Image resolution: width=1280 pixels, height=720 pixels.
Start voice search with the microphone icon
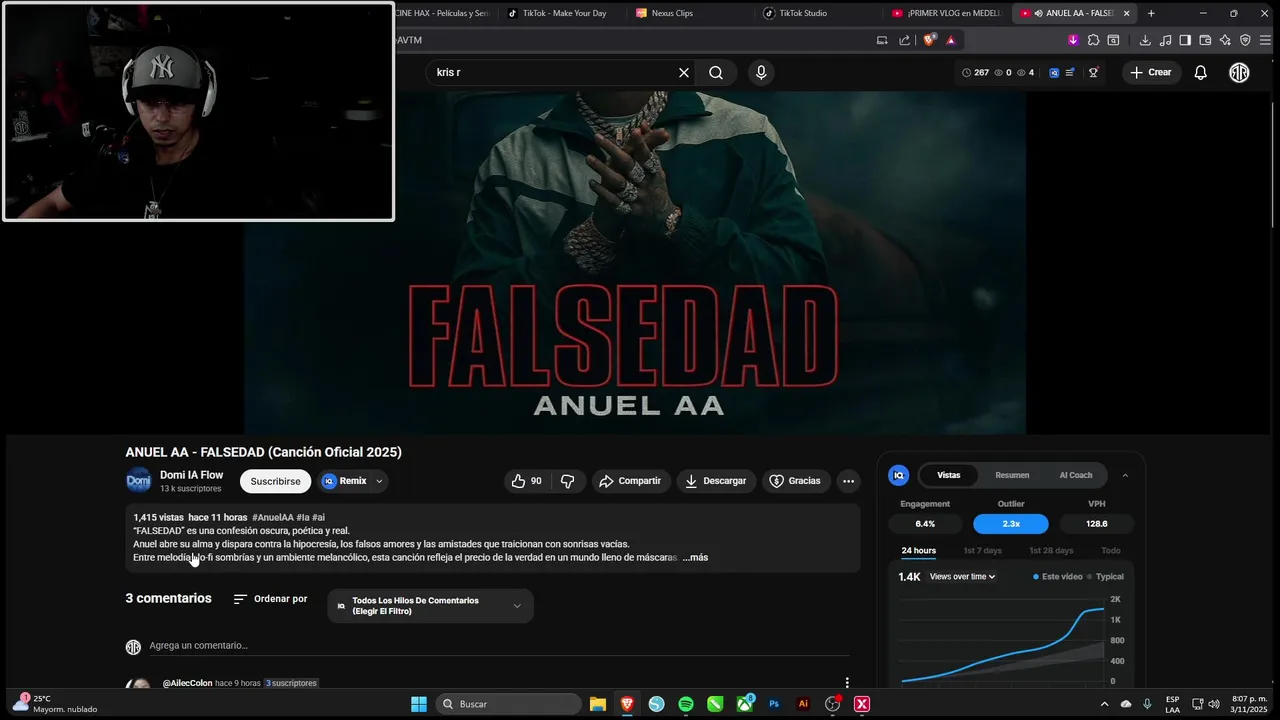761,72
